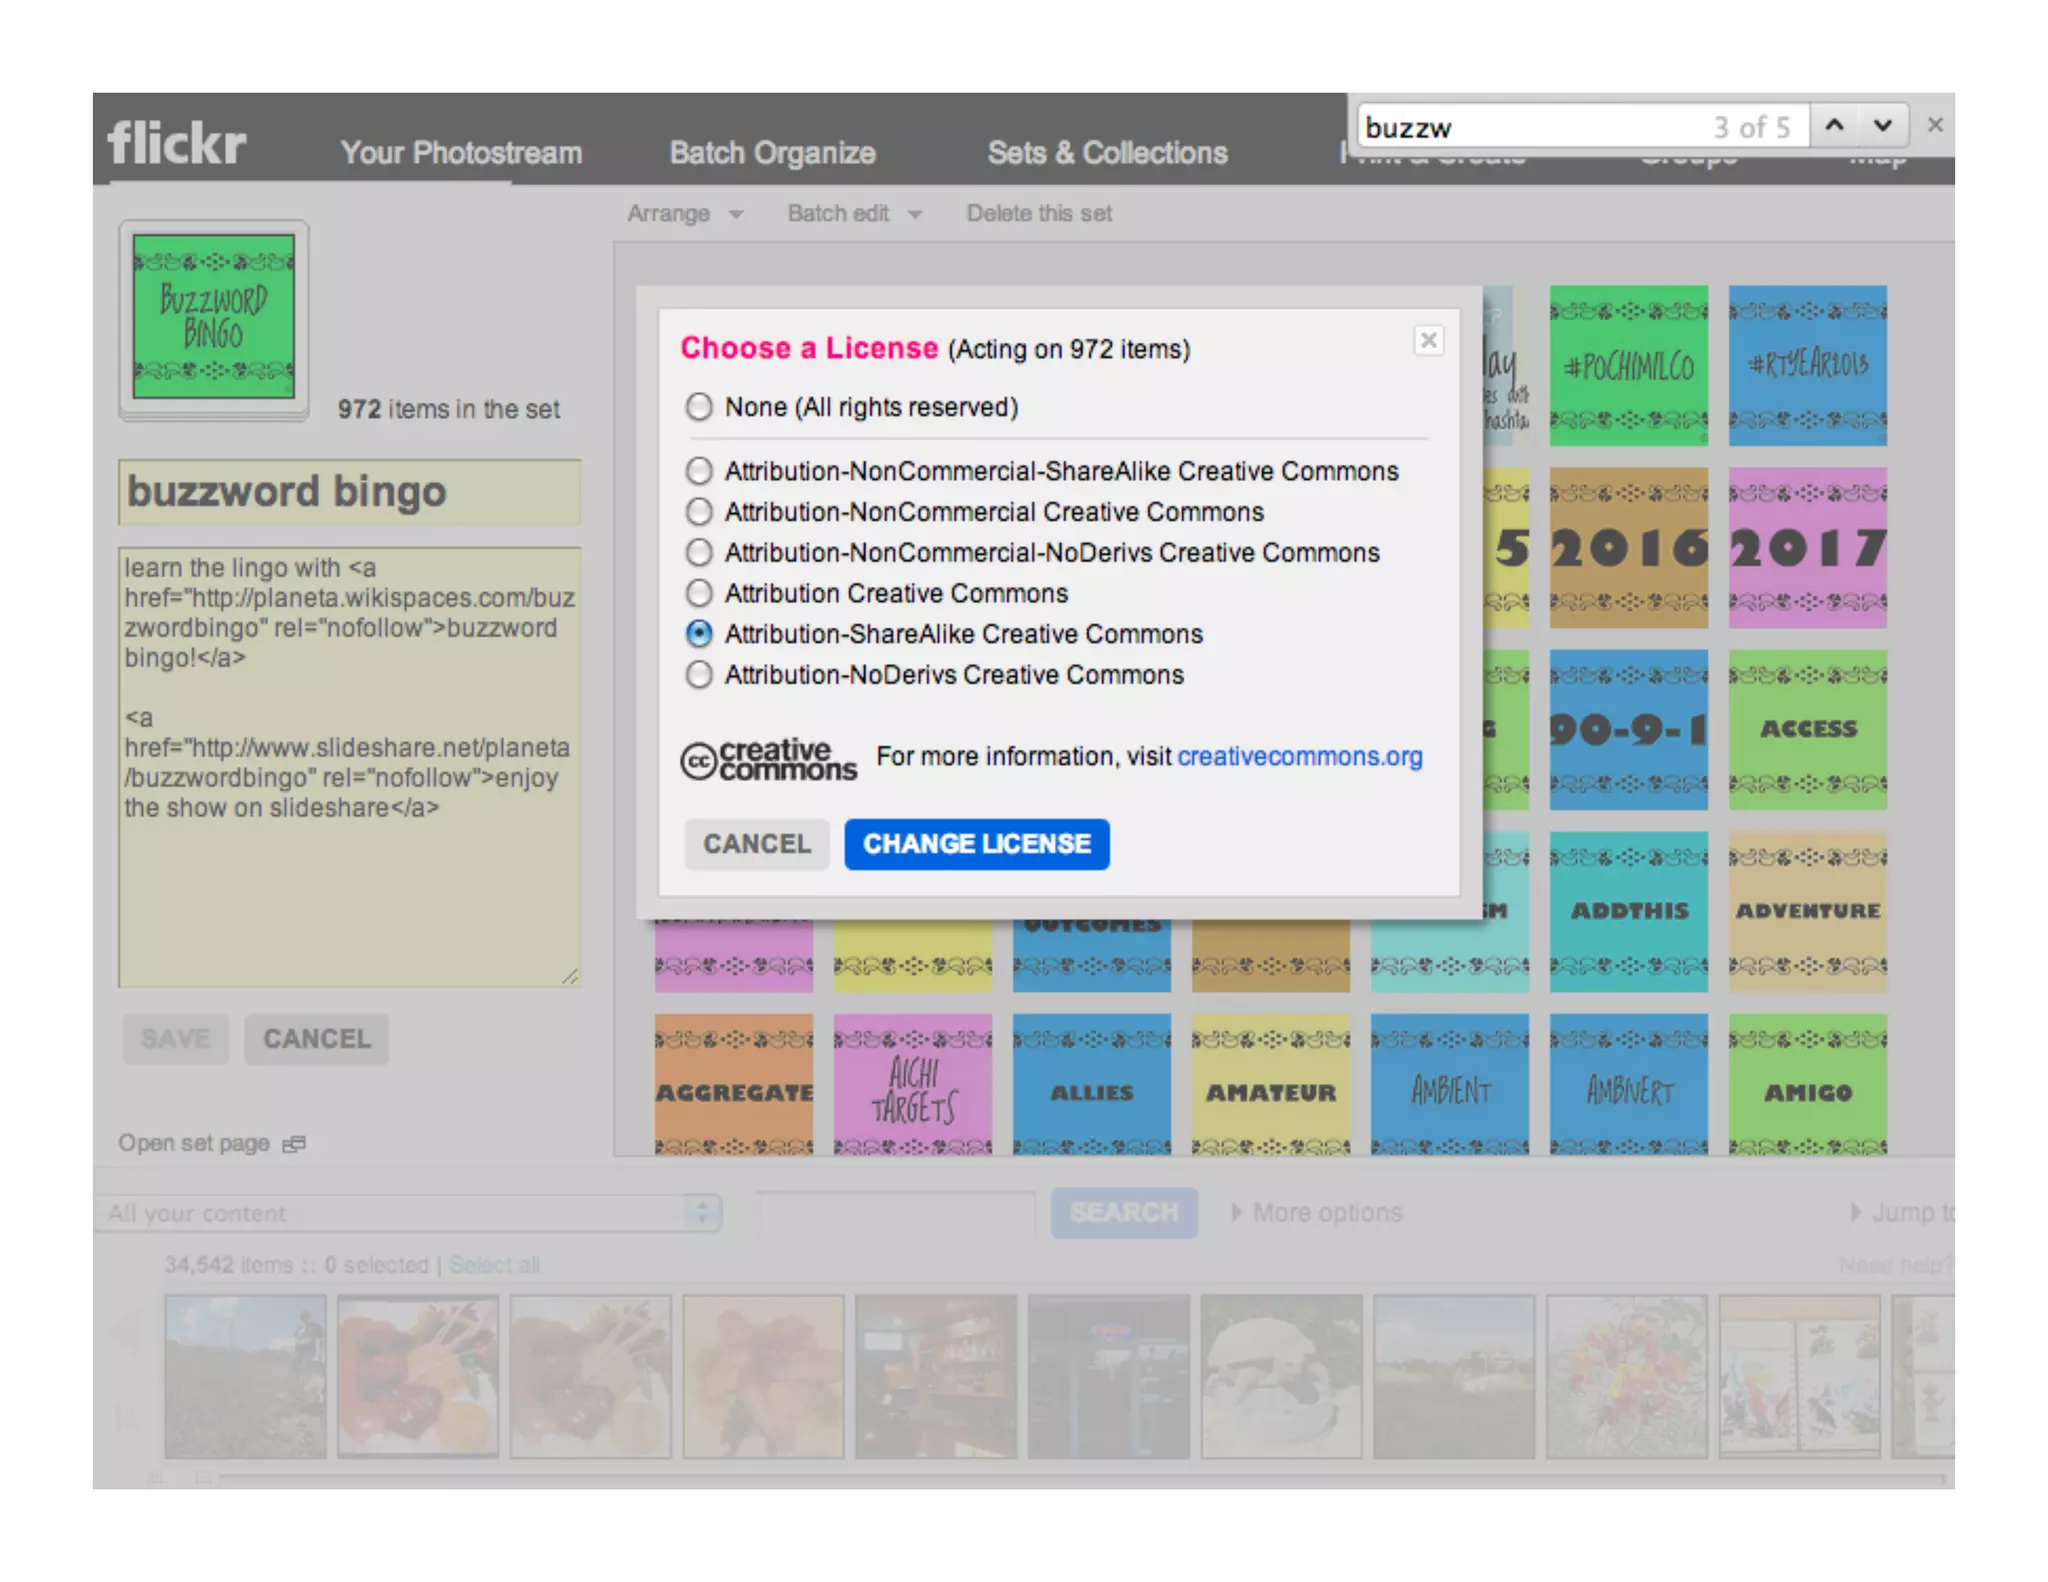The image size is (2048, 1582).
Task: Open Sets & Collections tab
Action: pos(1107,153)
